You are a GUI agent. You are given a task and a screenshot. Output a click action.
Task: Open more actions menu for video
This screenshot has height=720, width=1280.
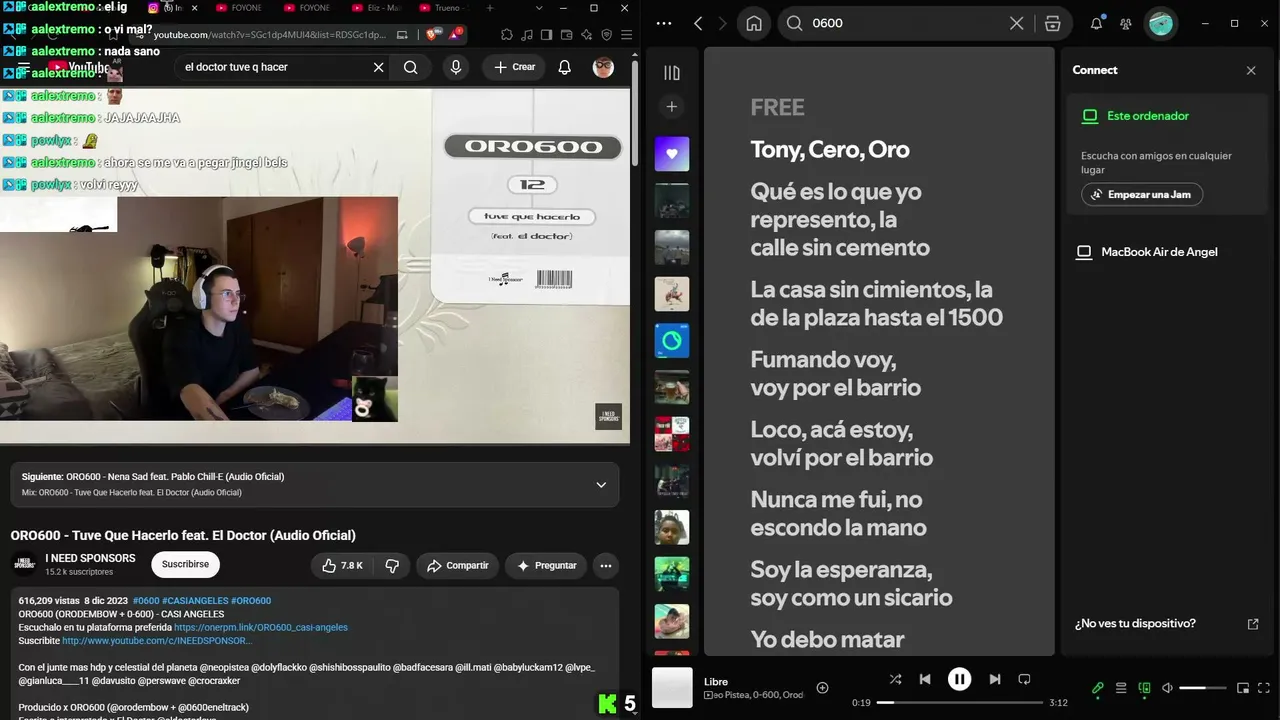[606, 566]
